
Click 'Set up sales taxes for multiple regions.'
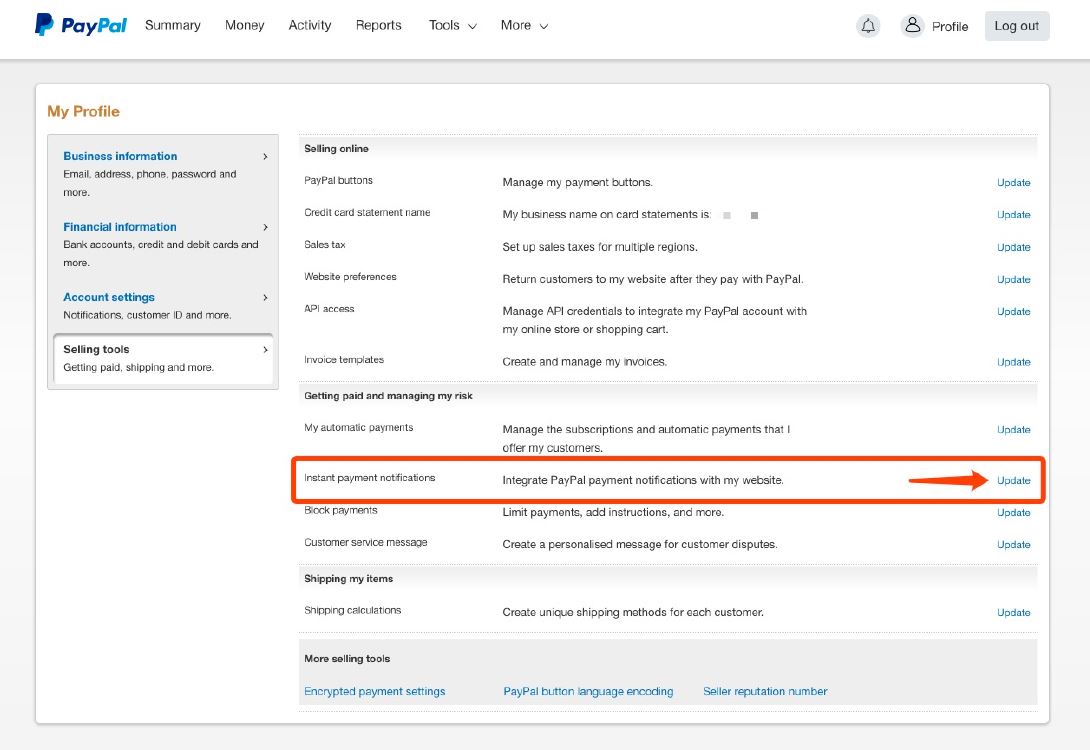600,247
